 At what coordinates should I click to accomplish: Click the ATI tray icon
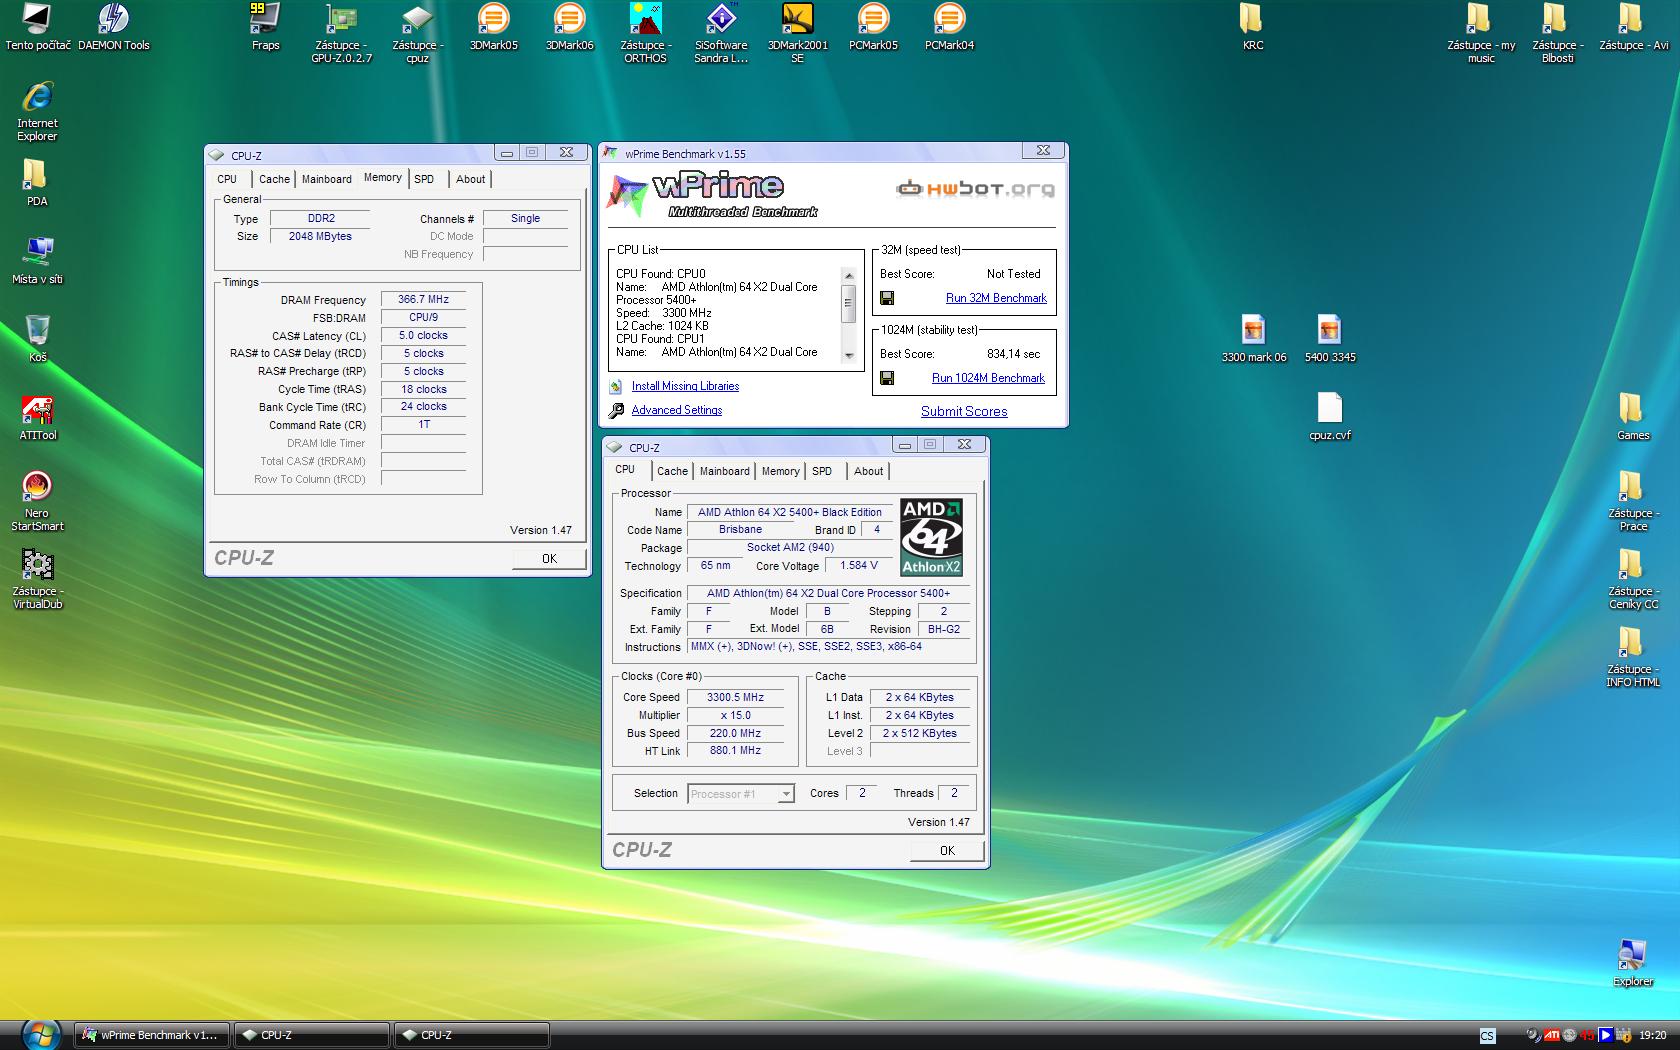coord(1551,1035)
